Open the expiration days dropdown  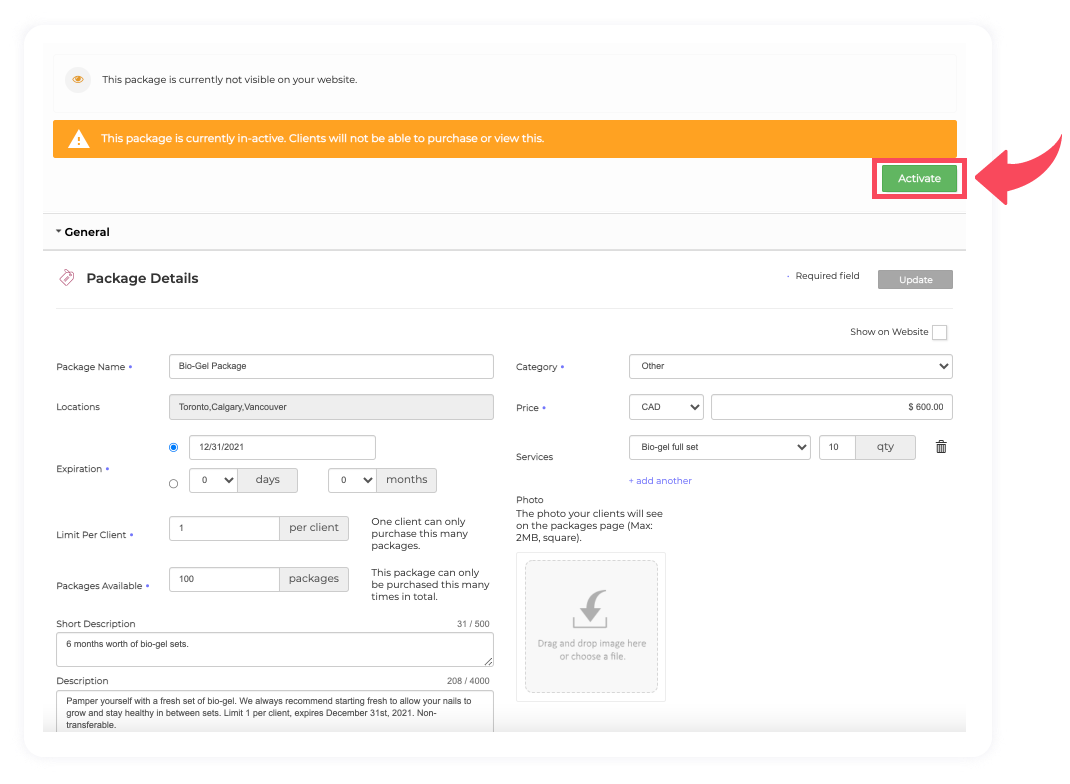click(213, 480)
